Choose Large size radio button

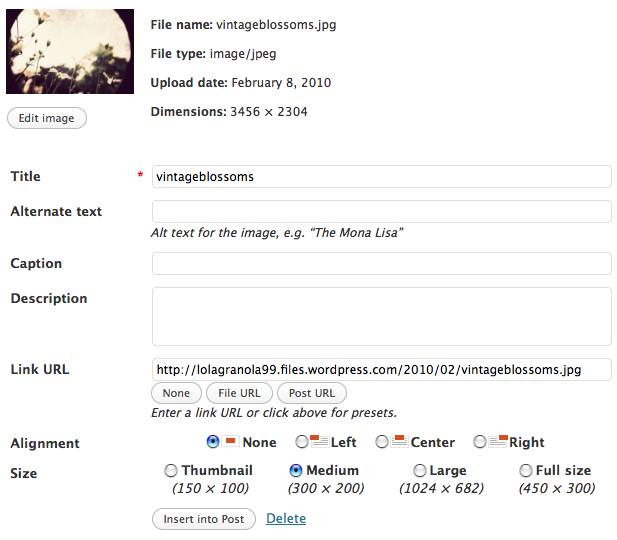pos(420,470)
